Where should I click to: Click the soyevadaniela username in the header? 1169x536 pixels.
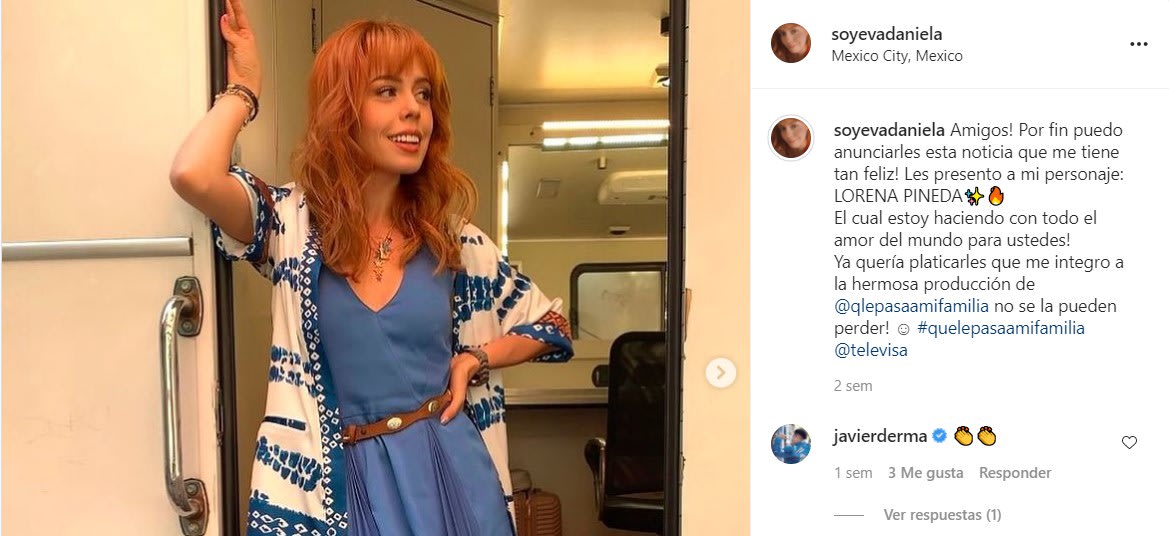tap(886, 35)
